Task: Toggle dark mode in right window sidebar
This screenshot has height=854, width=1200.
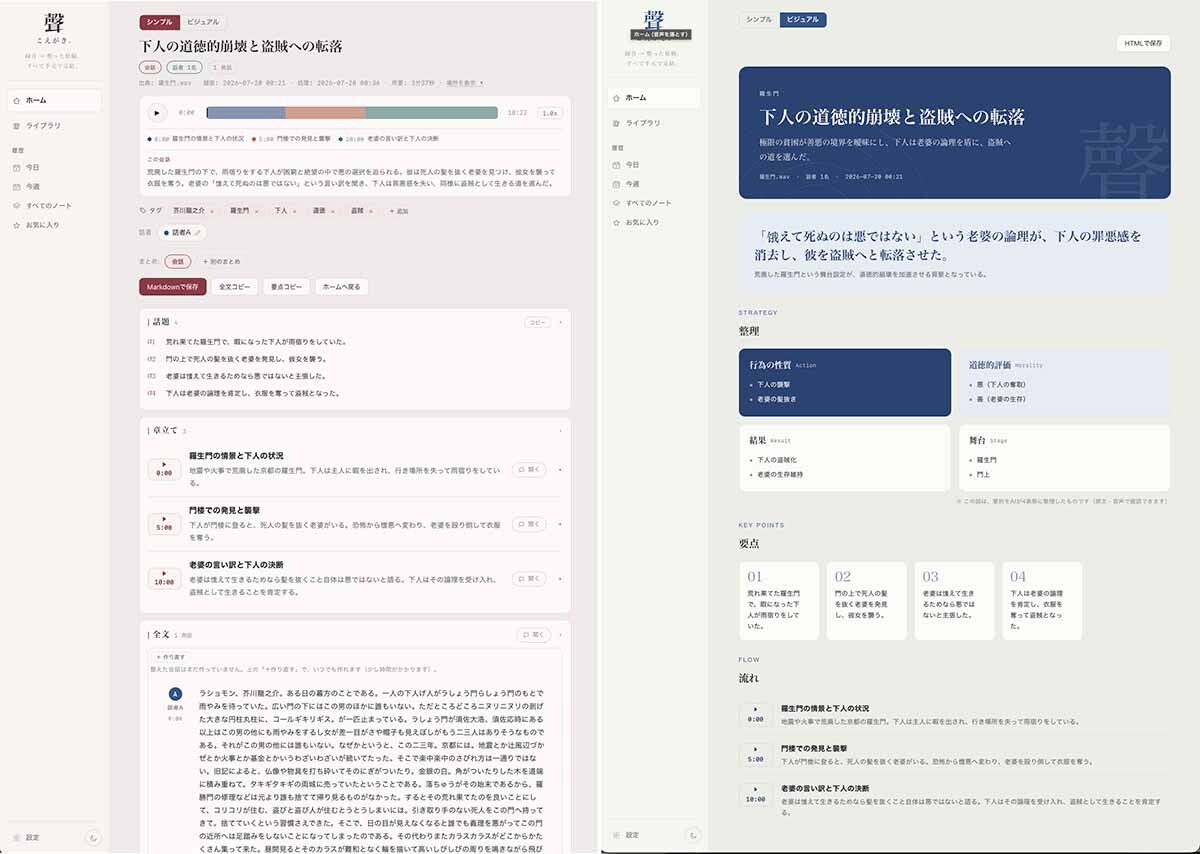Action: click(x=694, y=835)
